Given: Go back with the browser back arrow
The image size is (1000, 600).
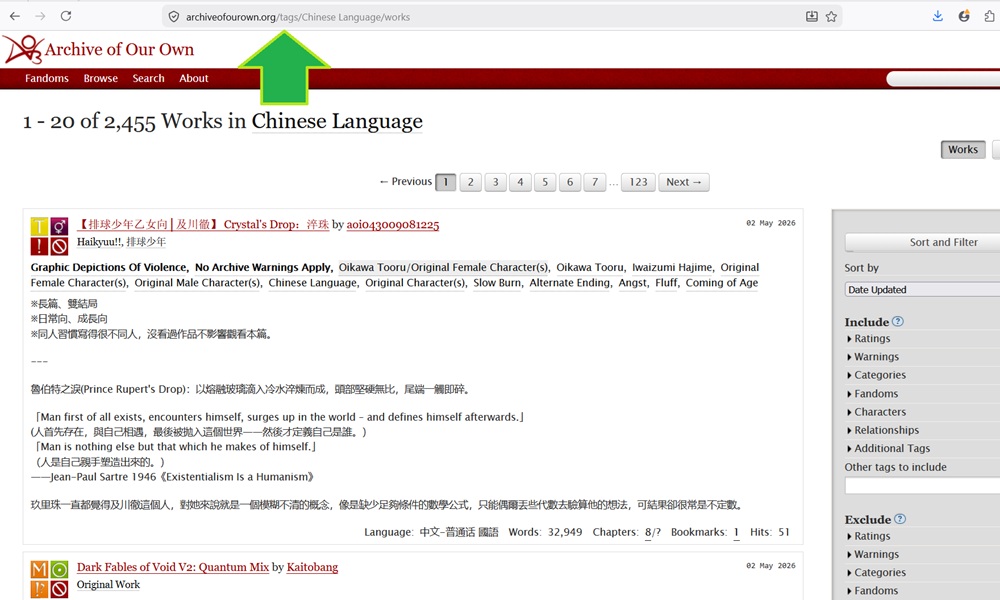Looking at the screenshot, I should (x=15, y=16).
